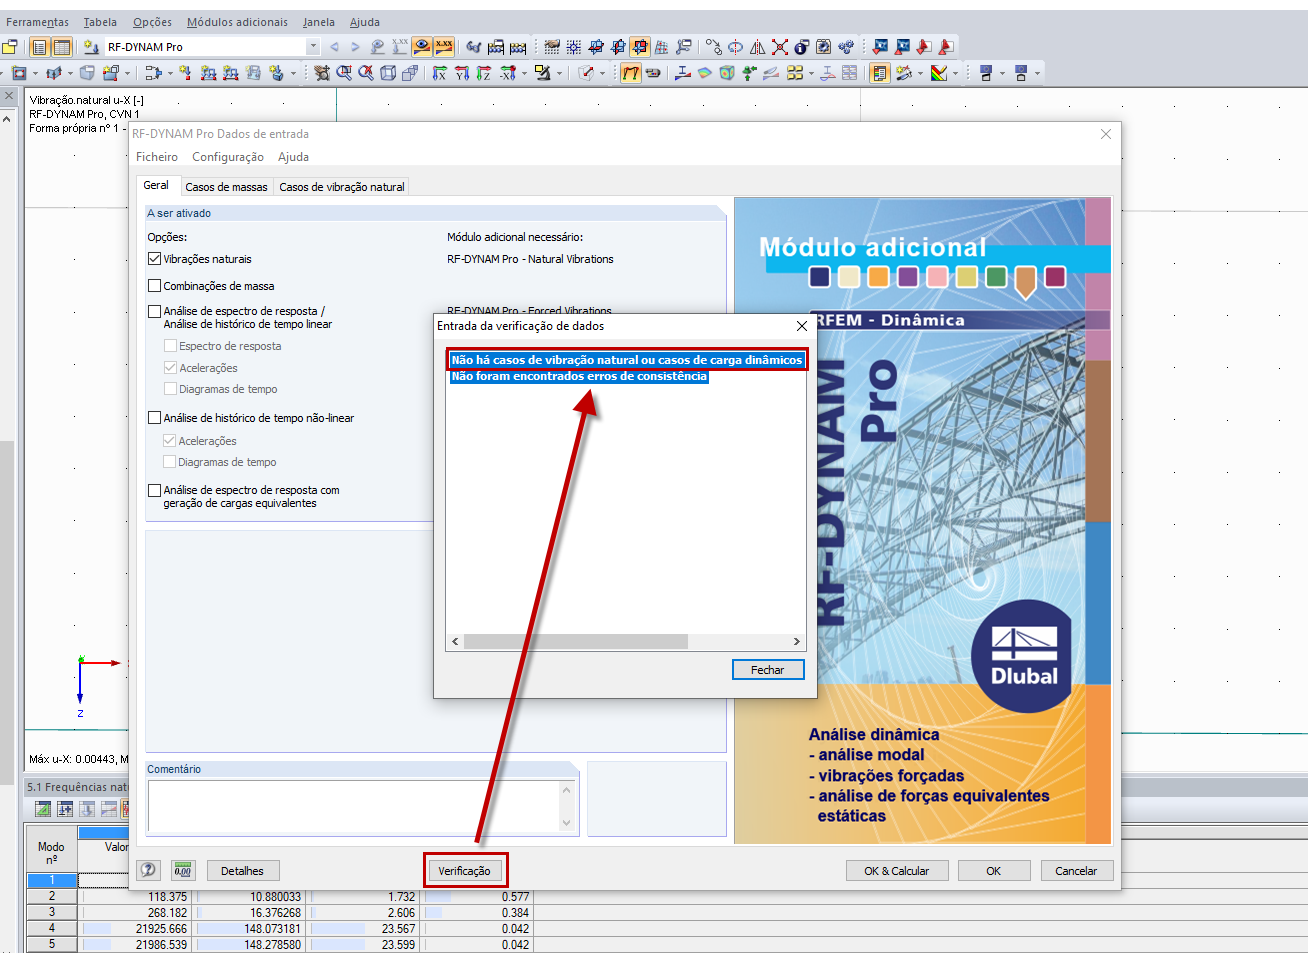1308x953 pixels.
Task: Click the view in Z direction icon
Action: (484, 73)
